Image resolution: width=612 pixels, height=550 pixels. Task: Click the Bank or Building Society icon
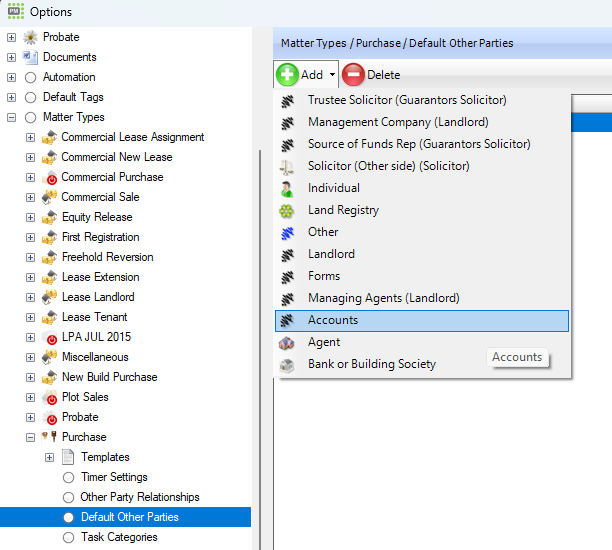pos(287,364)
